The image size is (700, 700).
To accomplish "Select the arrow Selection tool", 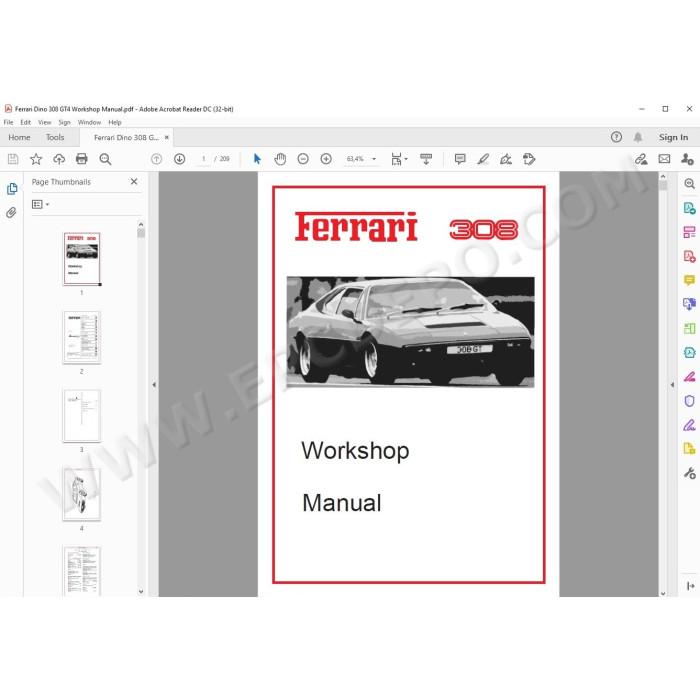I will [x=257, y=159].
